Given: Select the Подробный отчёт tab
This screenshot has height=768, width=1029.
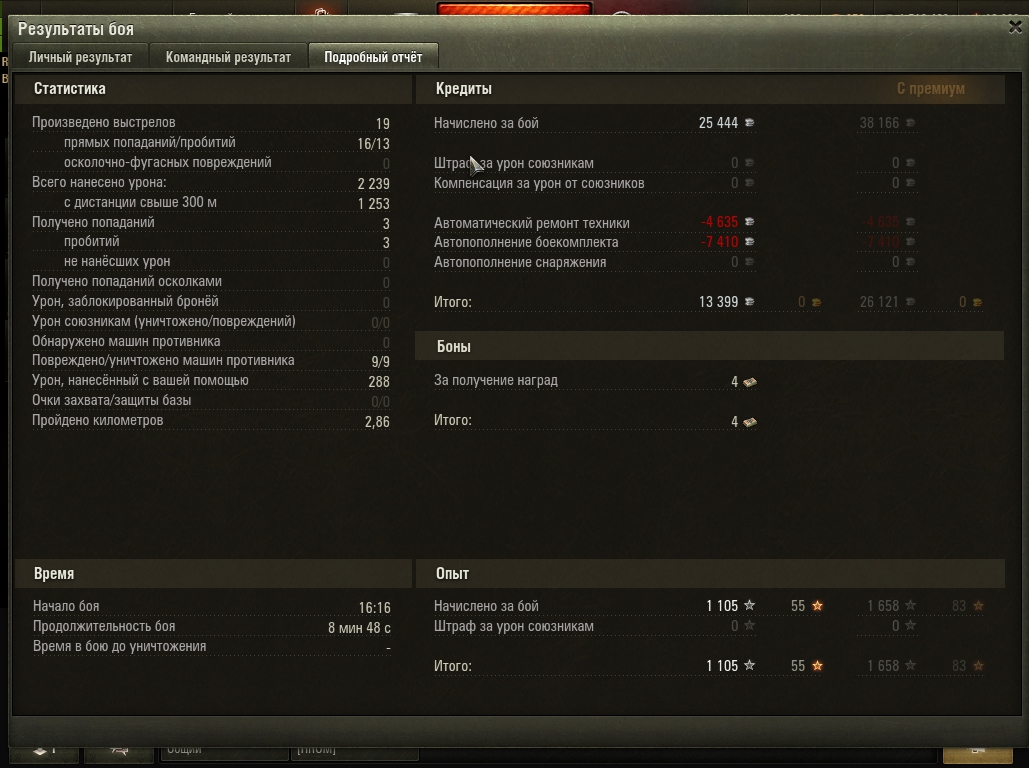Looking at the screenshot, I should [x=373, y=57].
